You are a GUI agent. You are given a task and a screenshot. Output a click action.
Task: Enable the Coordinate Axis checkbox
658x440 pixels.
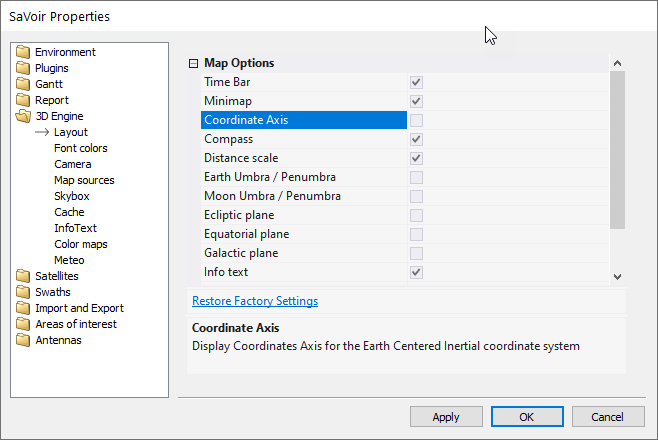(x=416, y=120)
